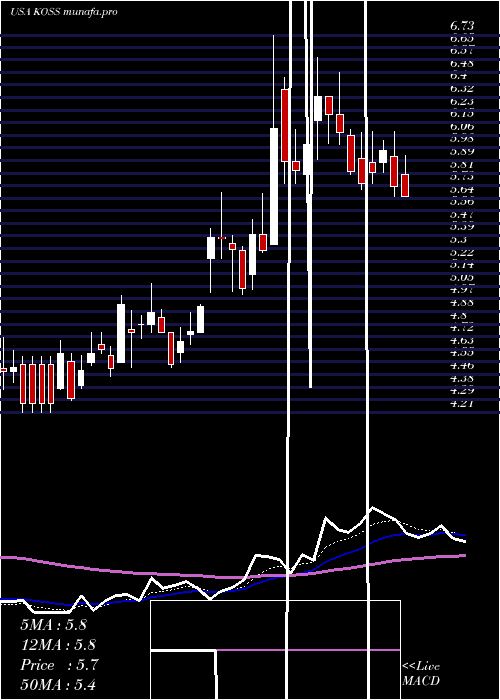
Task: Click the 4.88 price axis label
Action: (462, 303)
